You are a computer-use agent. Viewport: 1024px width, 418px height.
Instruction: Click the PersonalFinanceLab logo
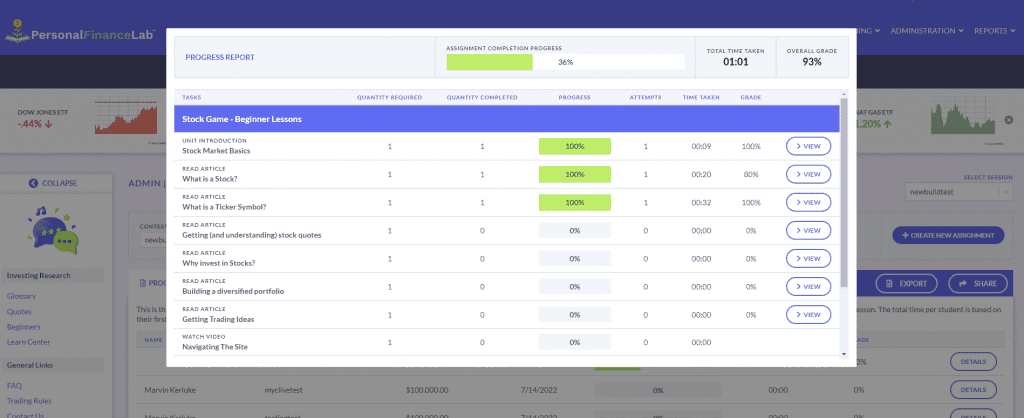coord(80,31)
